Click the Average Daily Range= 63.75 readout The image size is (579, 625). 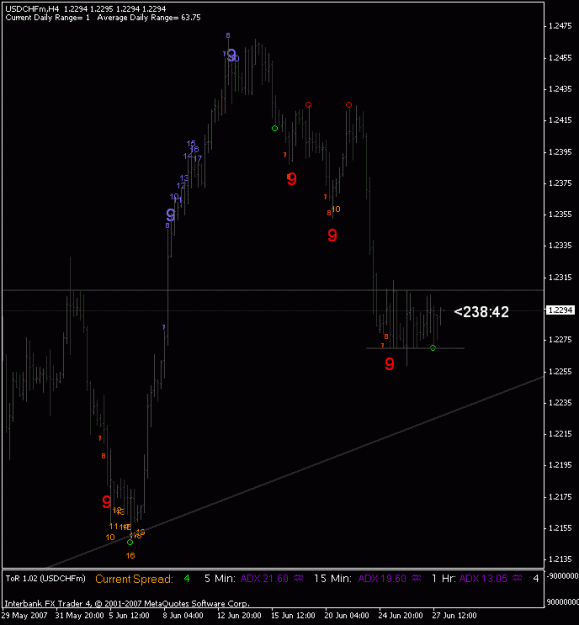149,18
